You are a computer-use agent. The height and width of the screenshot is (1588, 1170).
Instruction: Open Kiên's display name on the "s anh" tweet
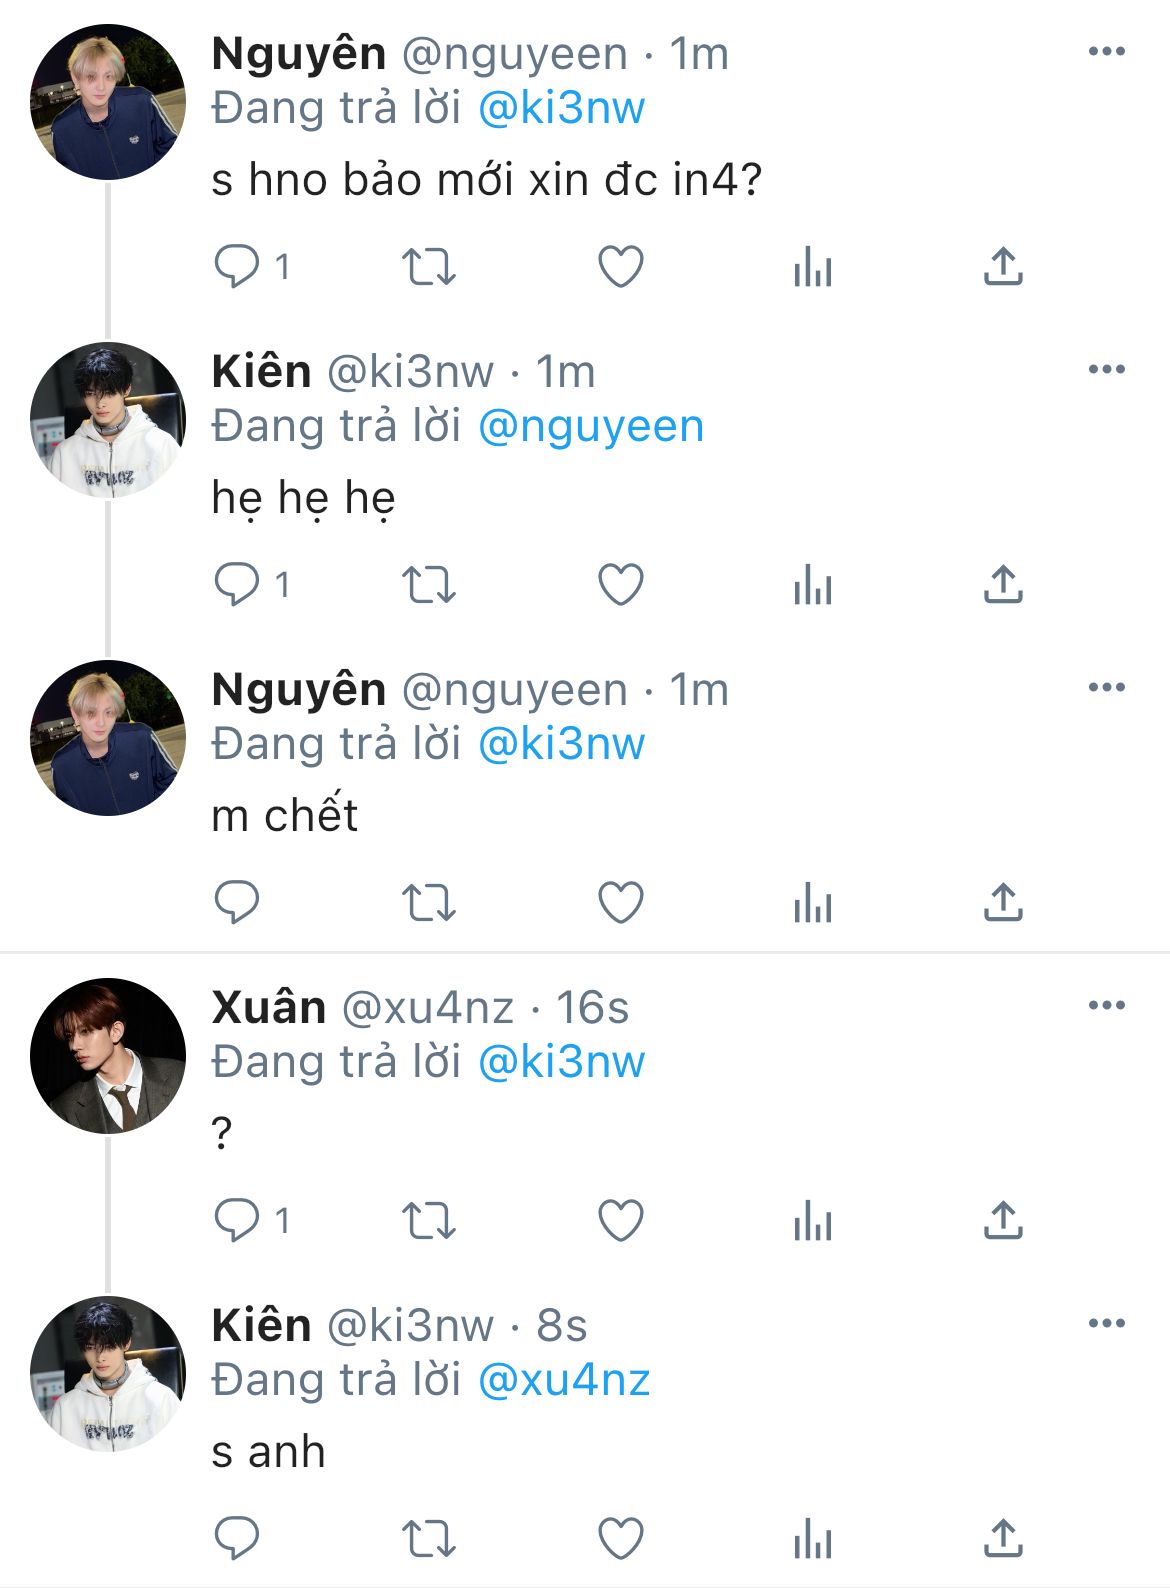pos(262,1326)
